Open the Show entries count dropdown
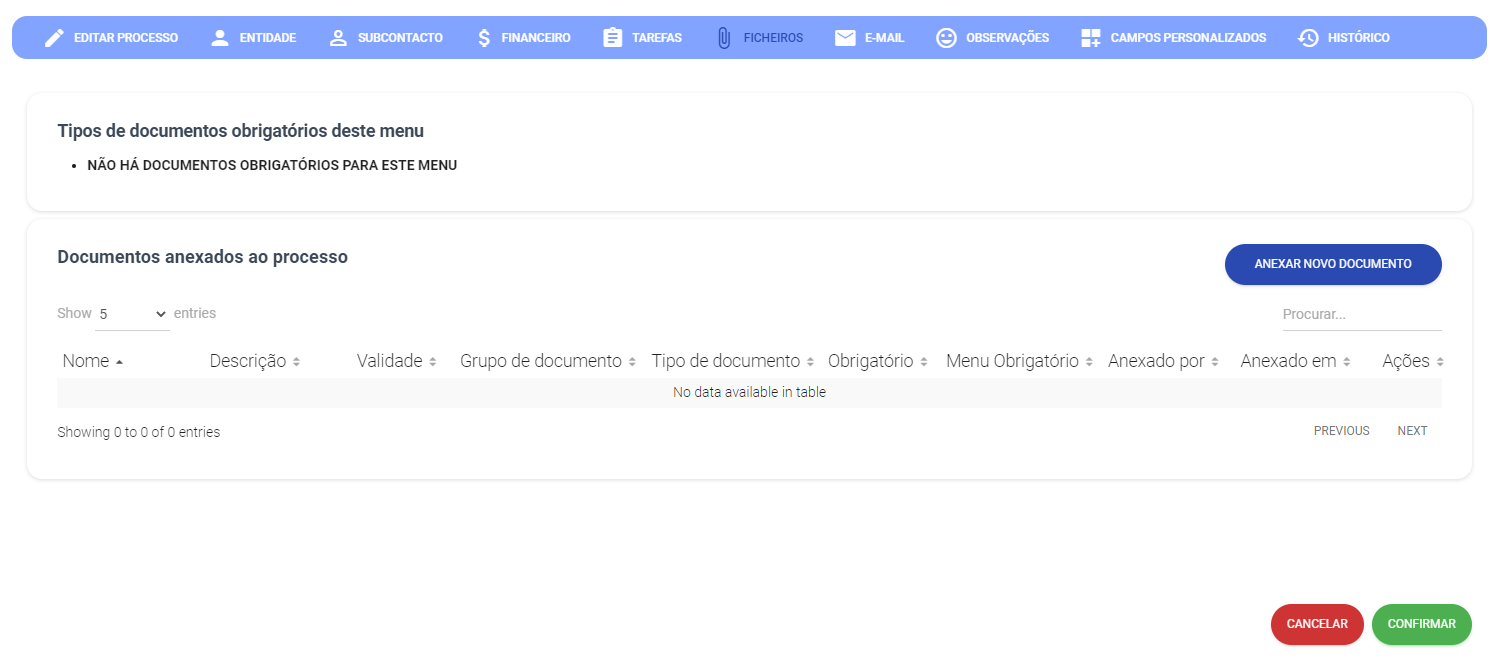Image resolution: width=1503 pixels, height=666 pixels. coord(132,314)
